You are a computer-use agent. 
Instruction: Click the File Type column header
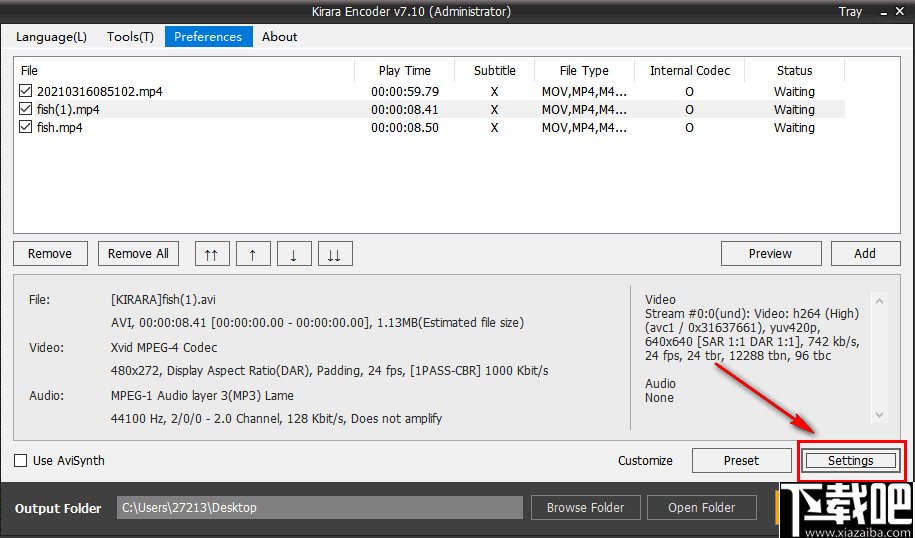coord(584,71)
